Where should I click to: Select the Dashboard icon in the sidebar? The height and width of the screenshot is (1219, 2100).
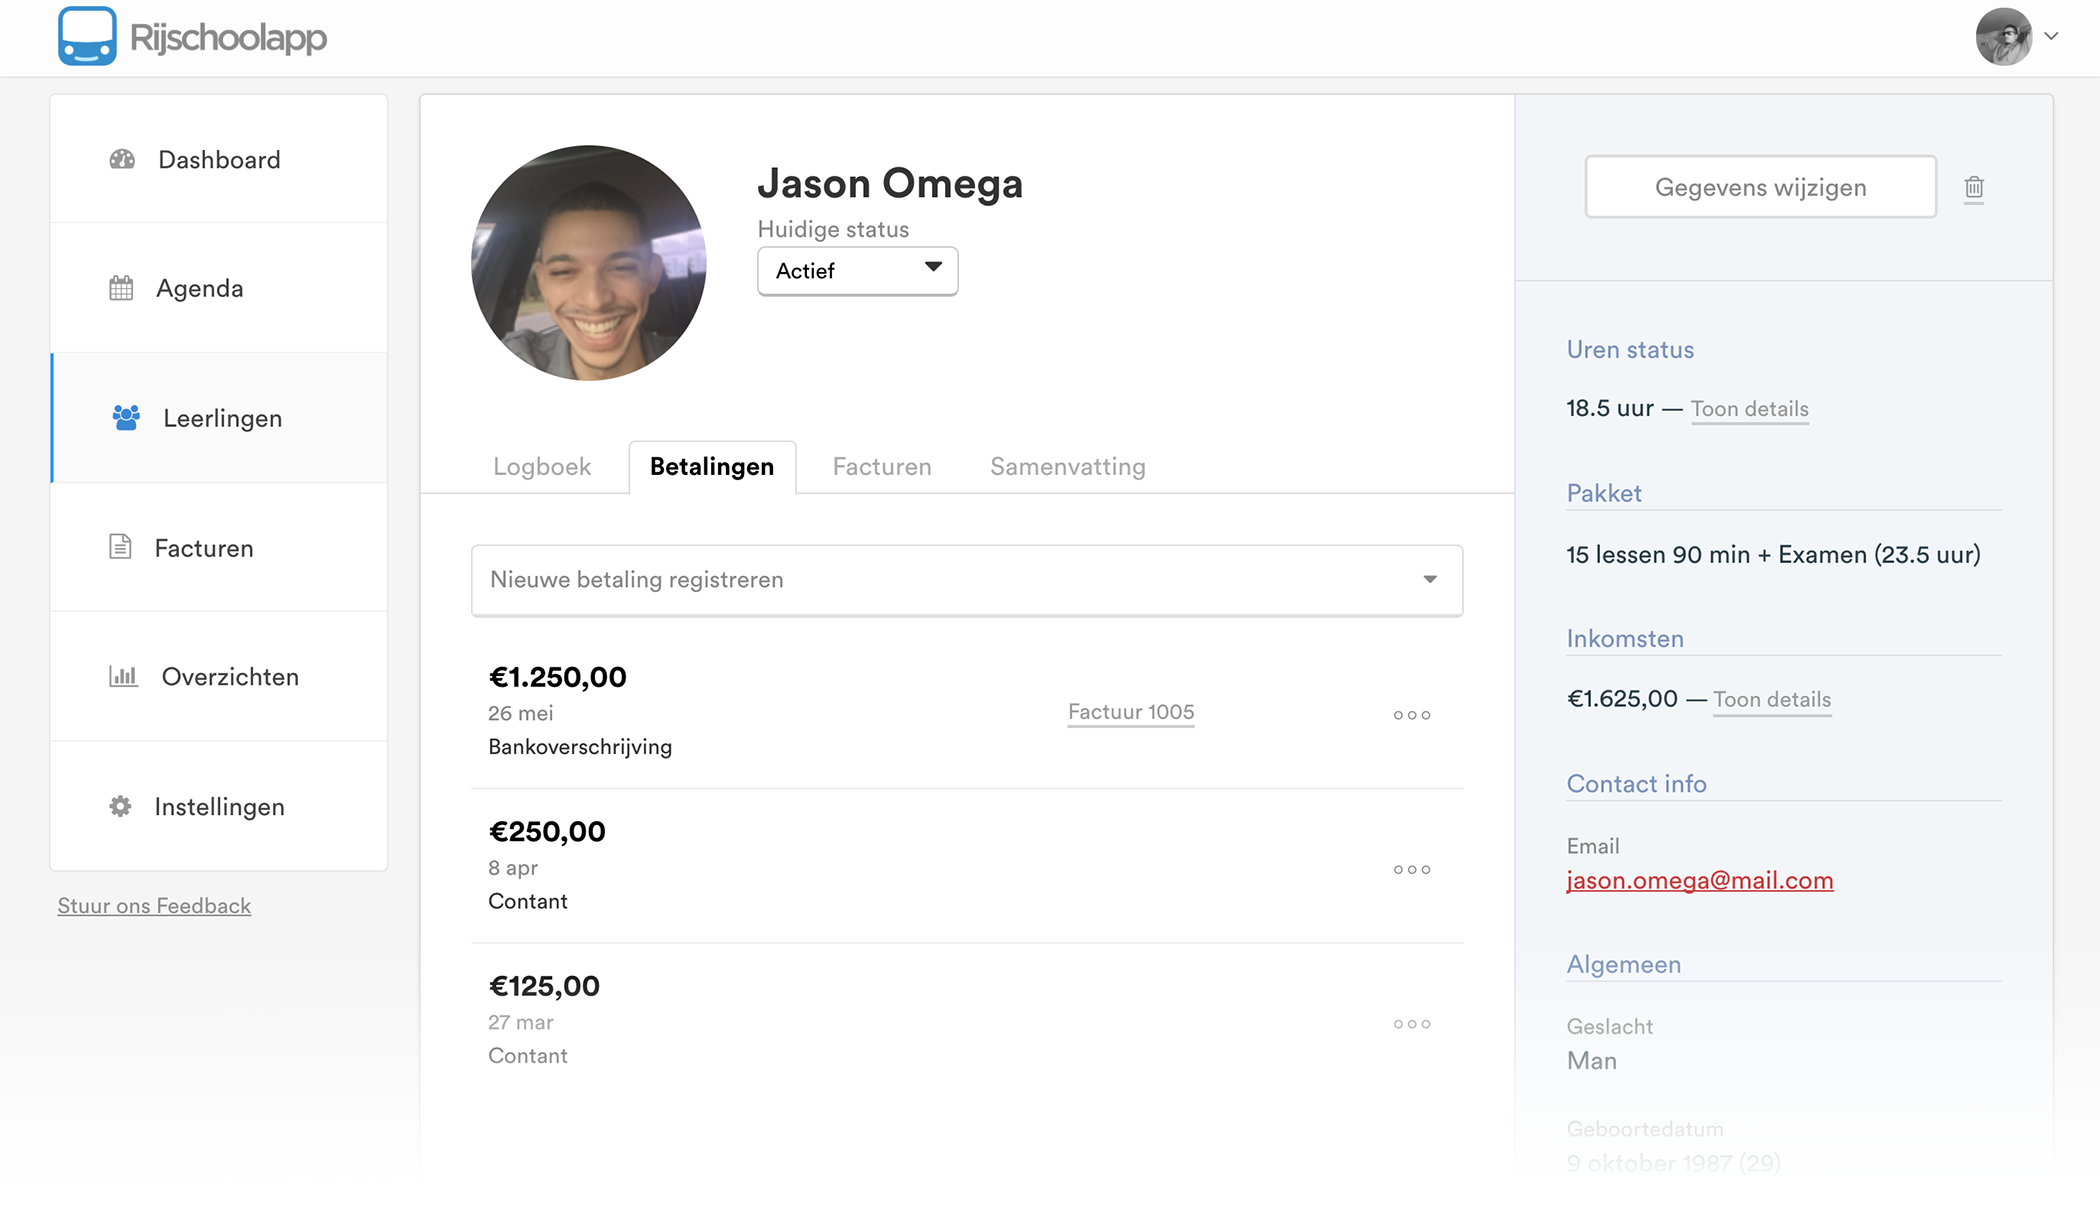[x=122, y=159]
